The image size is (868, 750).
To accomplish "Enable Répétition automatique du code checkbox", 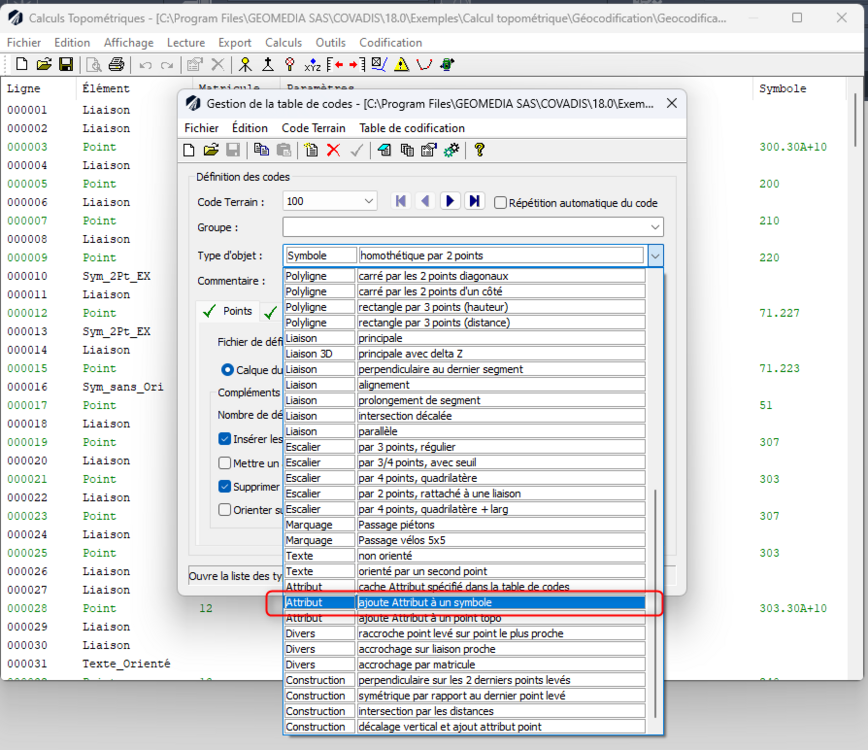I will [500, 203].
